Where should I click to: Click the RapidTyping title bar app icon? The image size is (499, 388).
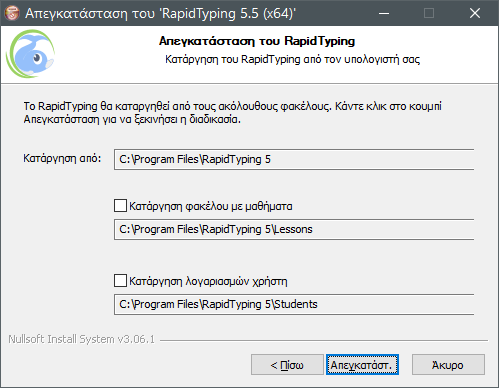pos(12,13)
